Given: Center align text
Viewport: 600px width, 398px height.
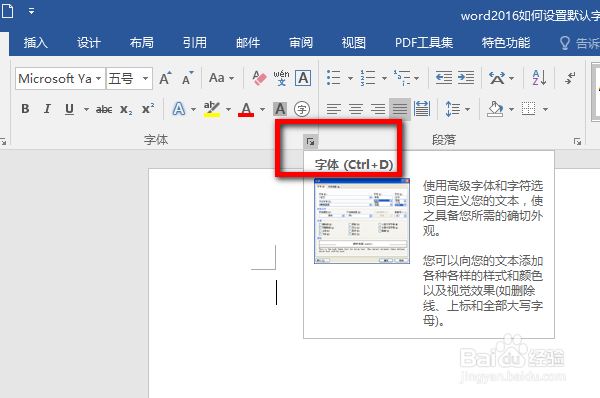Looking at the screenshot, I should coord(356,109).
